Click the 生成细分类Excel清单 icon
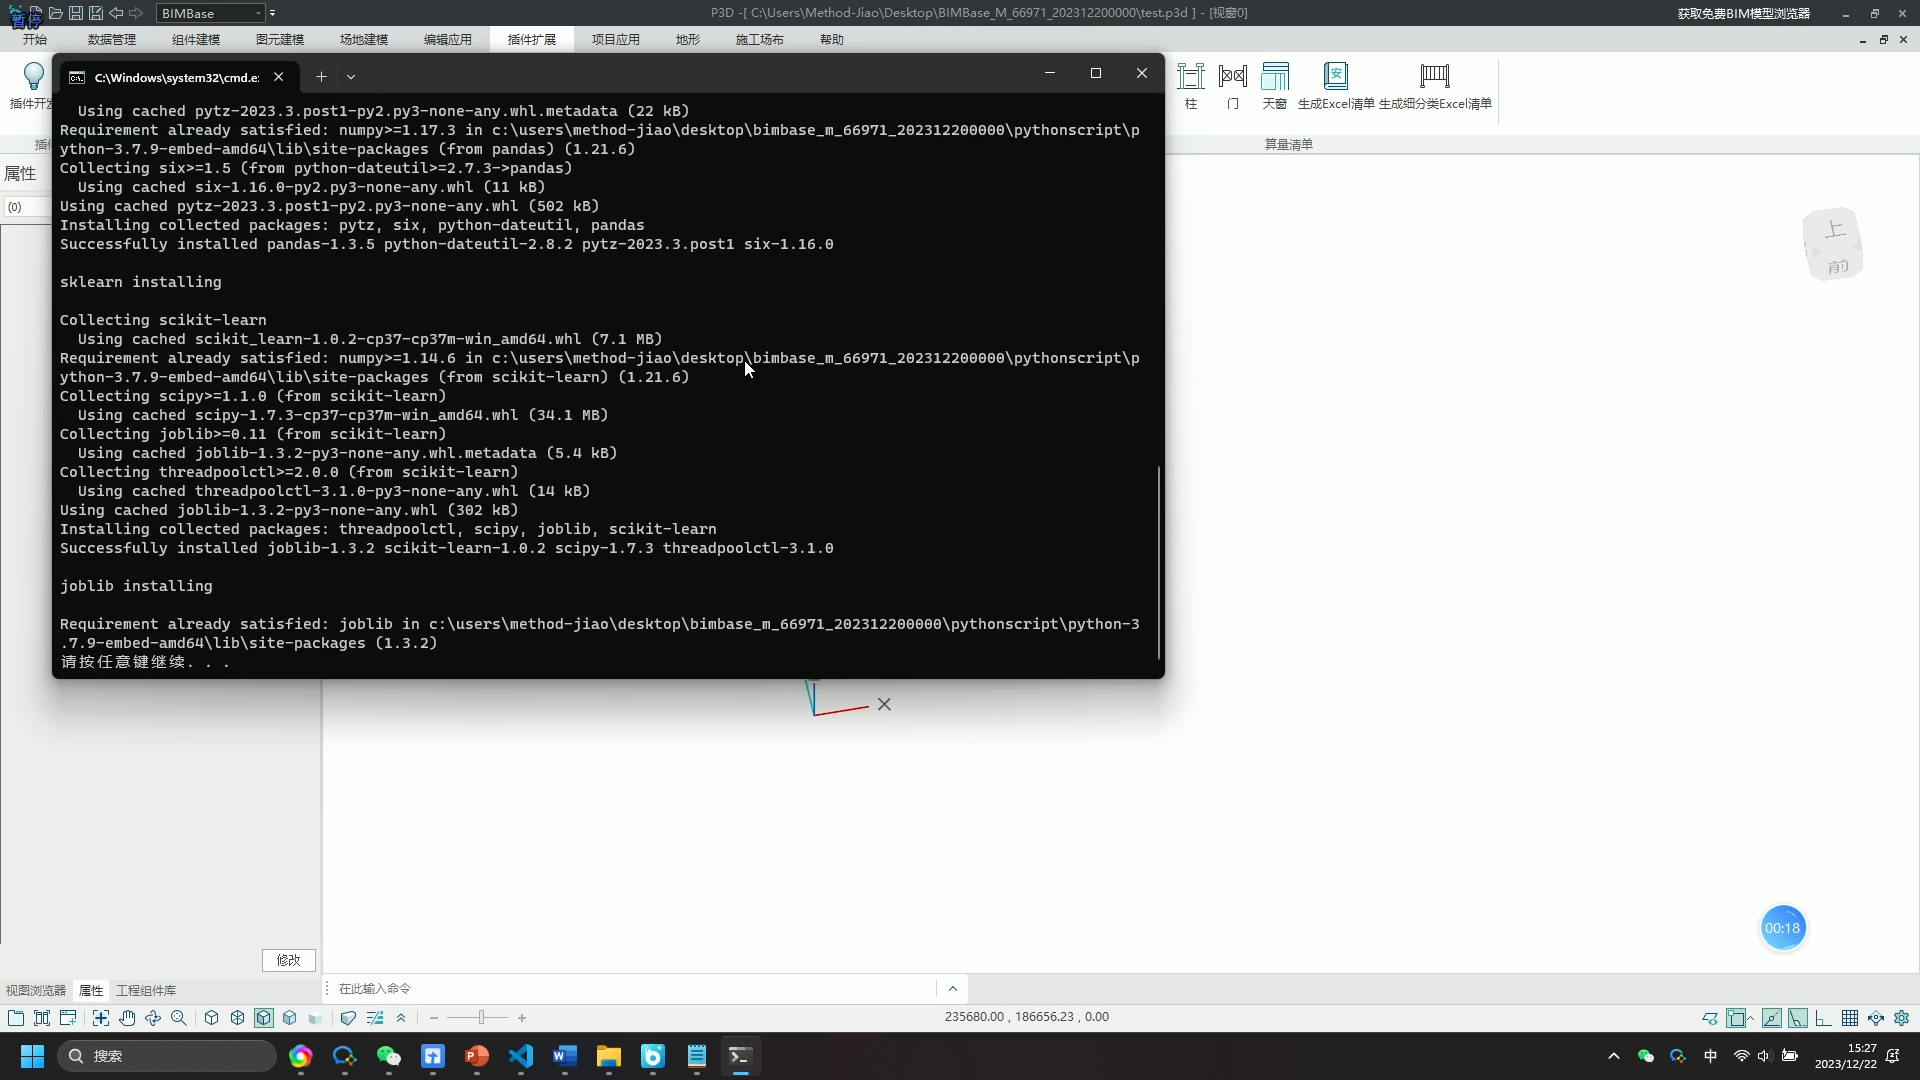The height and width of the screenshot is (1080, 1920). click(1434, 77)
